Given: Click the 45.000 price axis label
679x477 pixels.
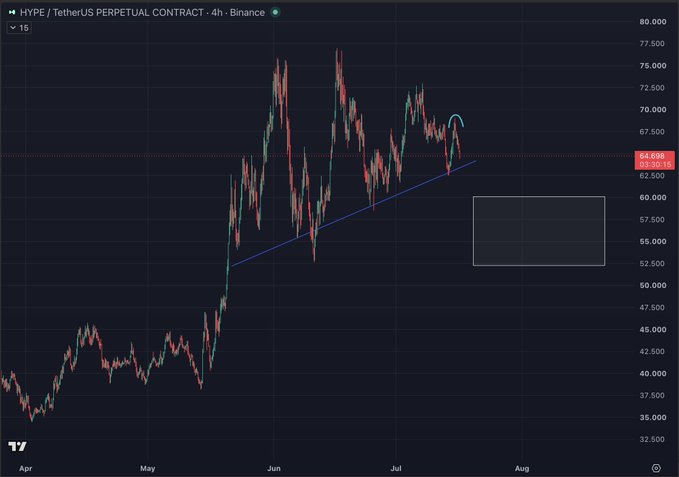Looking at the screenshot, I should tap(653, 329).
